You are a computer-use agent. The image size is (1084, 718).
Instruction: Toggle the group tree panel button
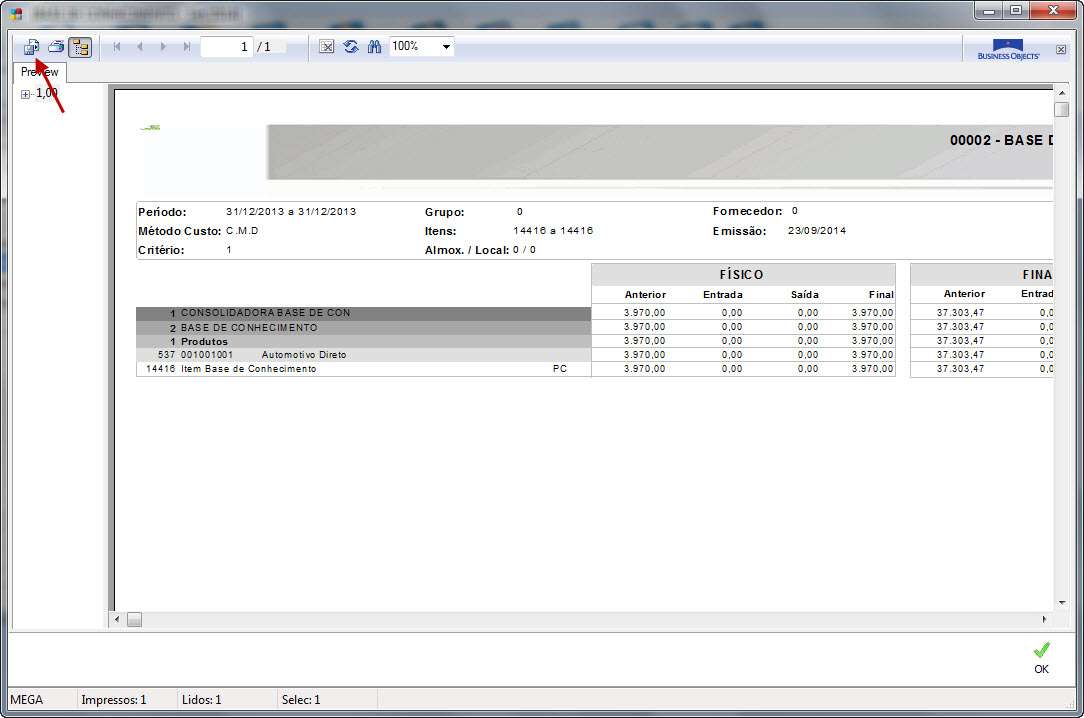(x=80, y=47)
